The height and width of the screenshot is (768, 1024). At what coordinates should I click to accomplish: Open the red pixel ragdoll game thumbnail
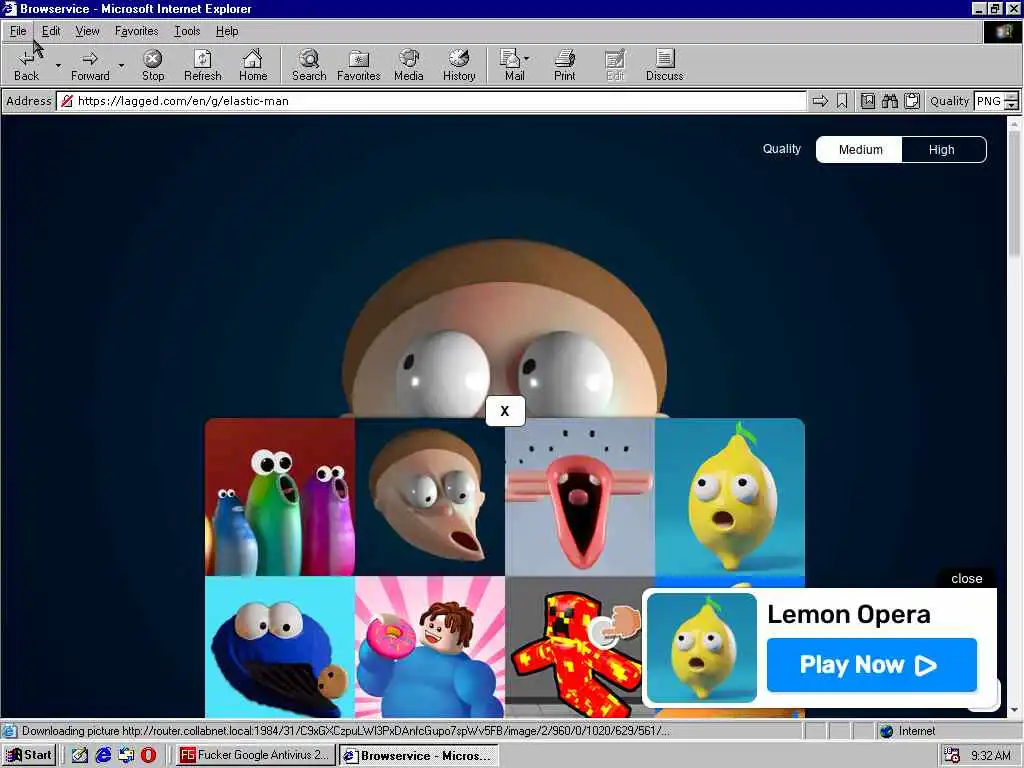pos(575,647)
